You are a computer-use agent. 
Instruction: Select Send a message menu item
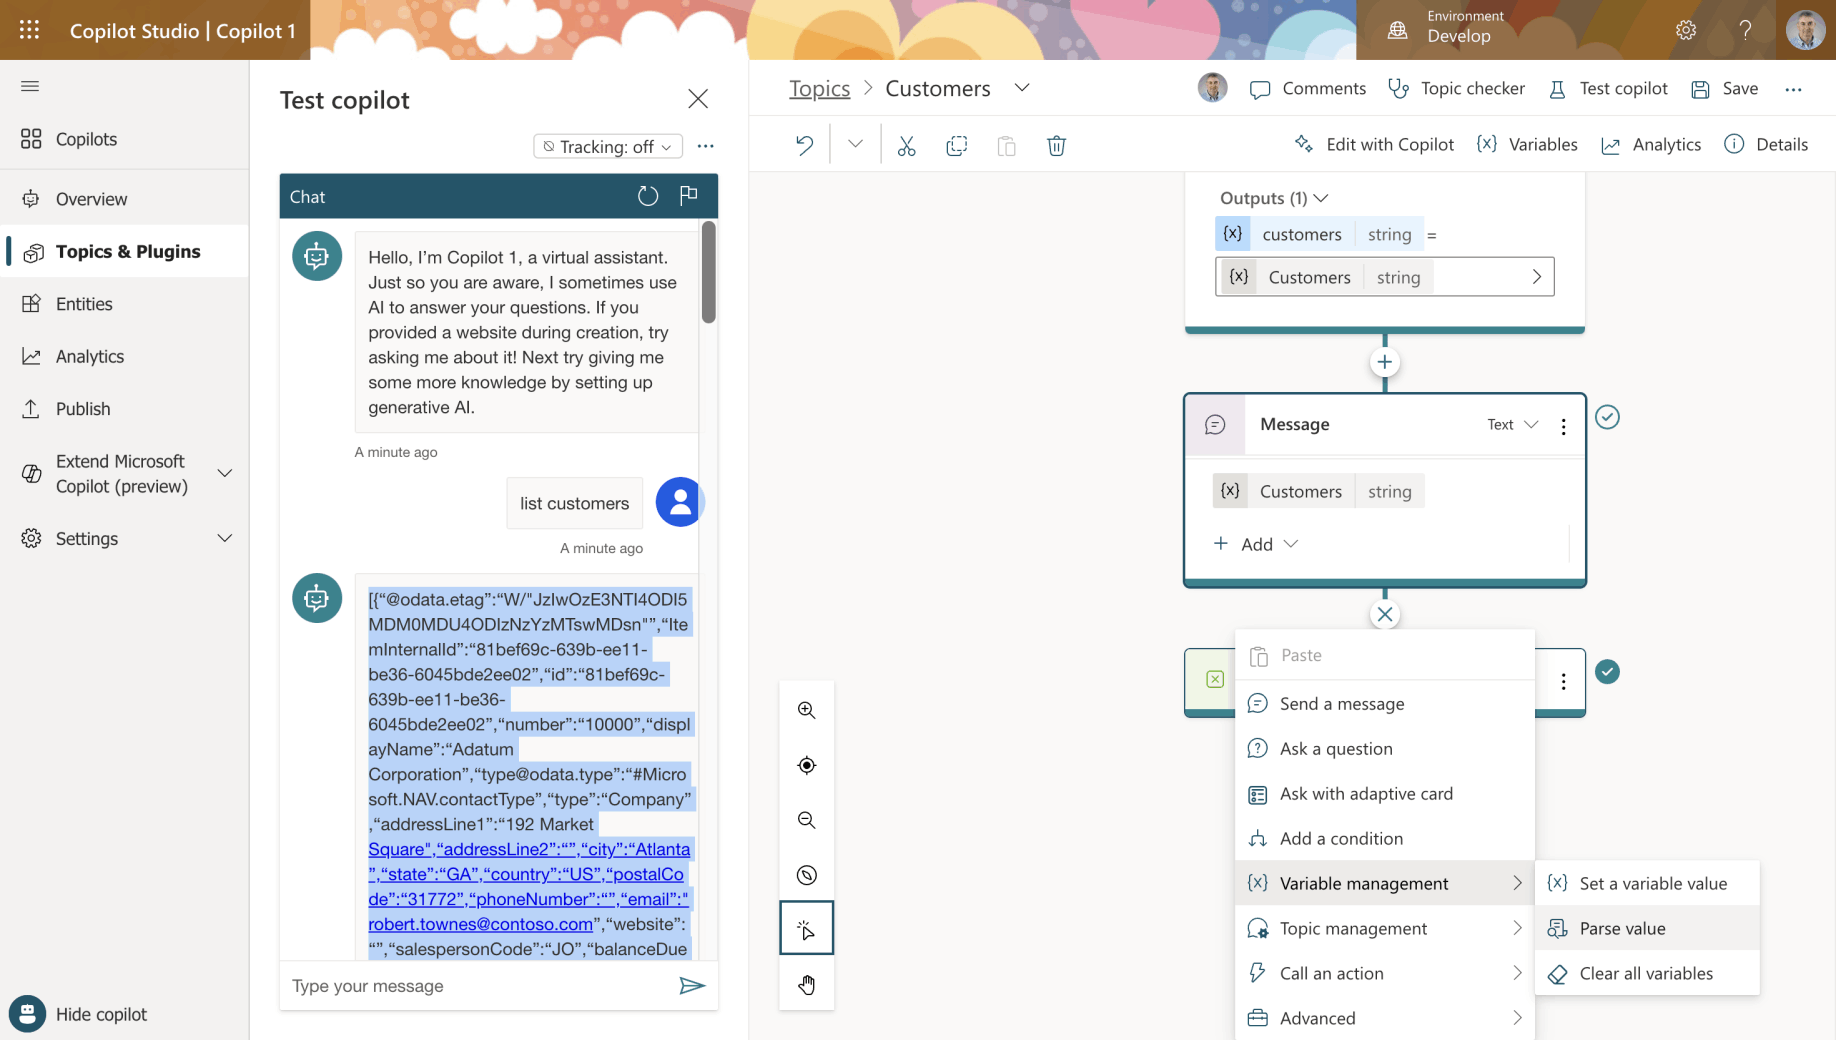pos(1384,704)
